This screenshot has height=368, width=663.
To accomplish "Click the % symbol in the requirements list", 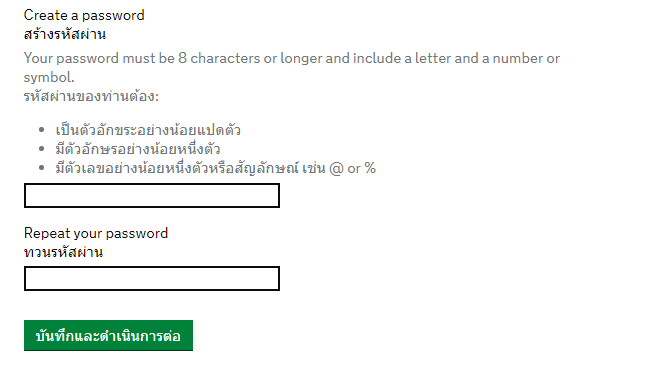I will click(x=370, y=168).
